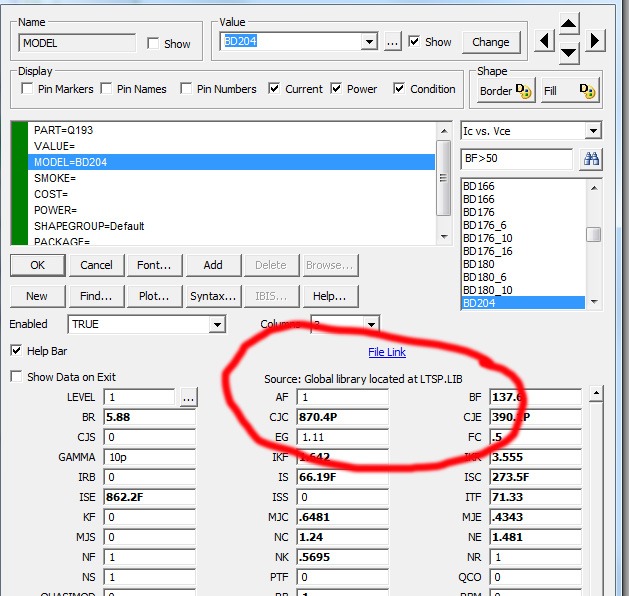Image resolution: width=629 pixels, height=596 pixels.
Task: Click the Name field containing MODEL
Action: click(x=77, y=43)
